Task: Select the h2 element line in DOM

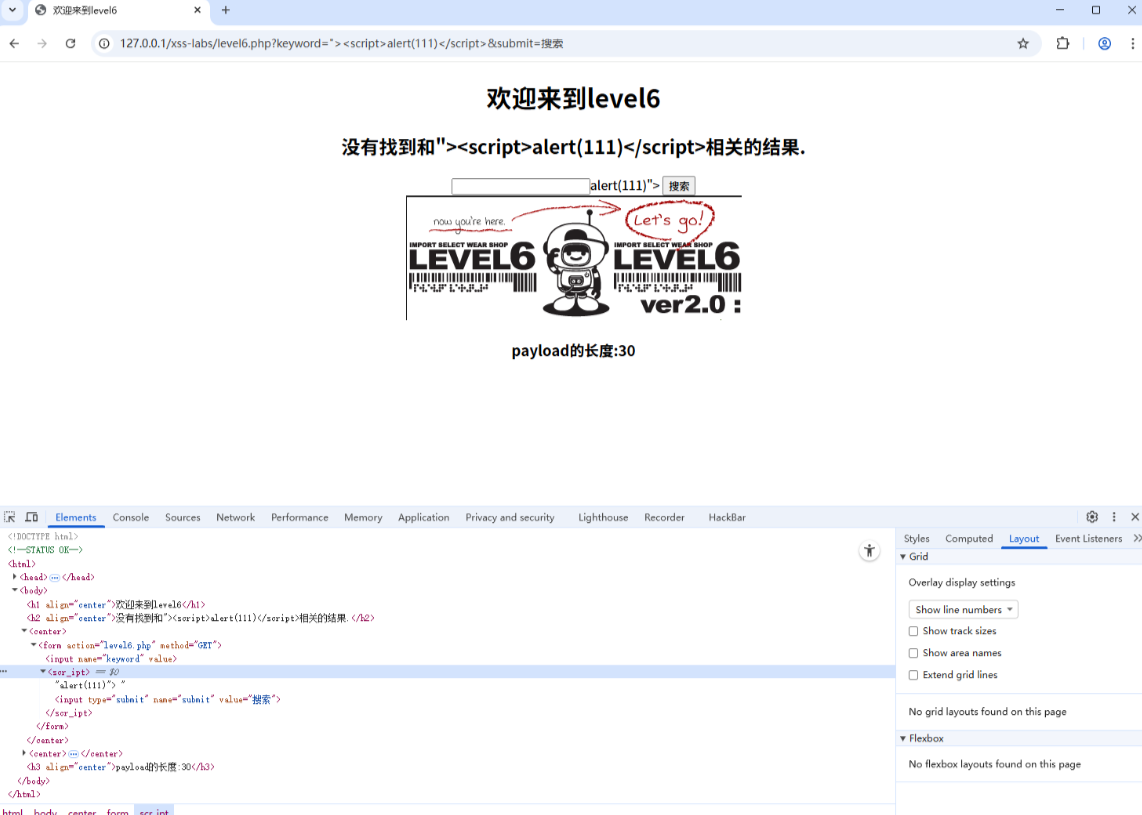Action: pyautogui.click(x=200, y=618)
